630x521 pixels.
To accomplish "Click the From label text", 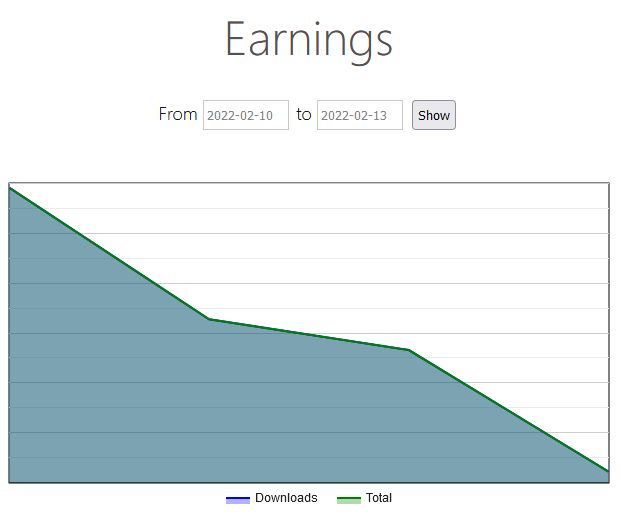I will coord(178,114).
